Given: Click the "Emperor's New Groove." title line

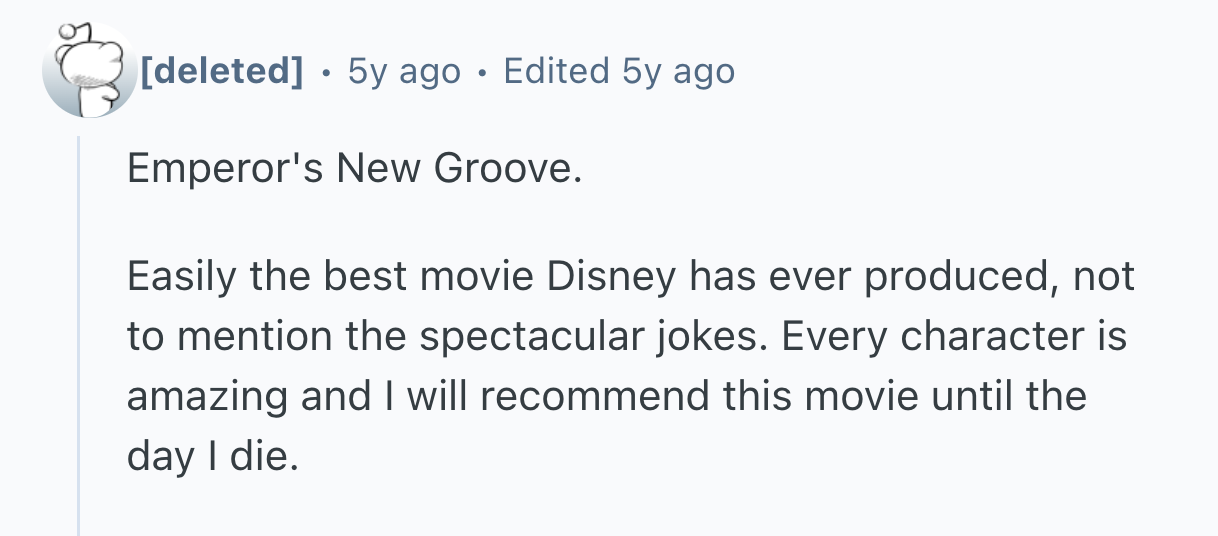Looking at the screenshot, I should 353,169.
